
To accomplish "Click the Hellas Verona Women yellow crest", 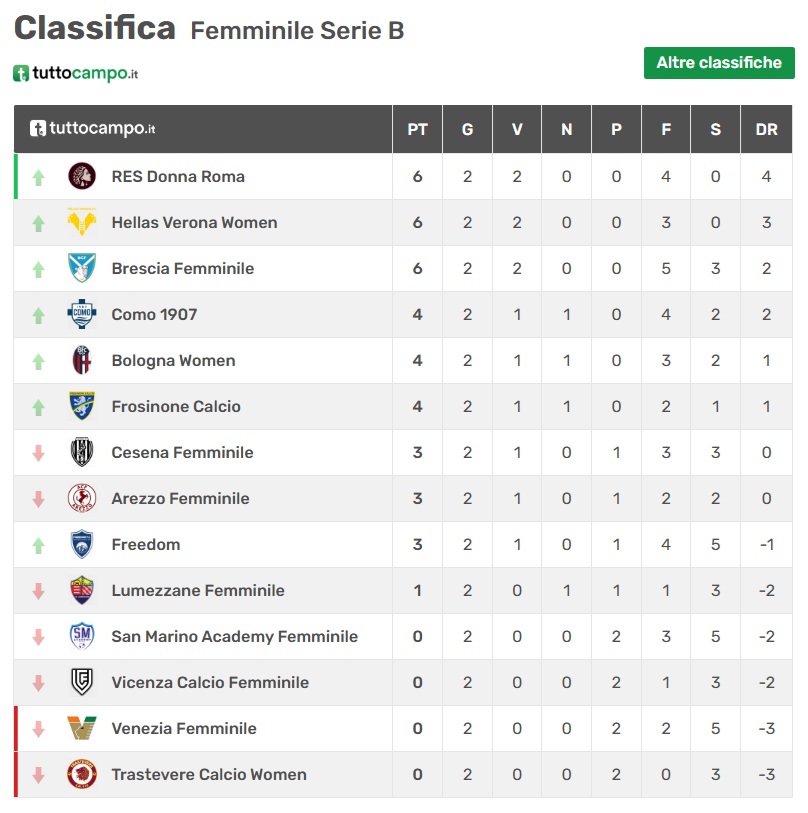I will click(x=82, y=222).
